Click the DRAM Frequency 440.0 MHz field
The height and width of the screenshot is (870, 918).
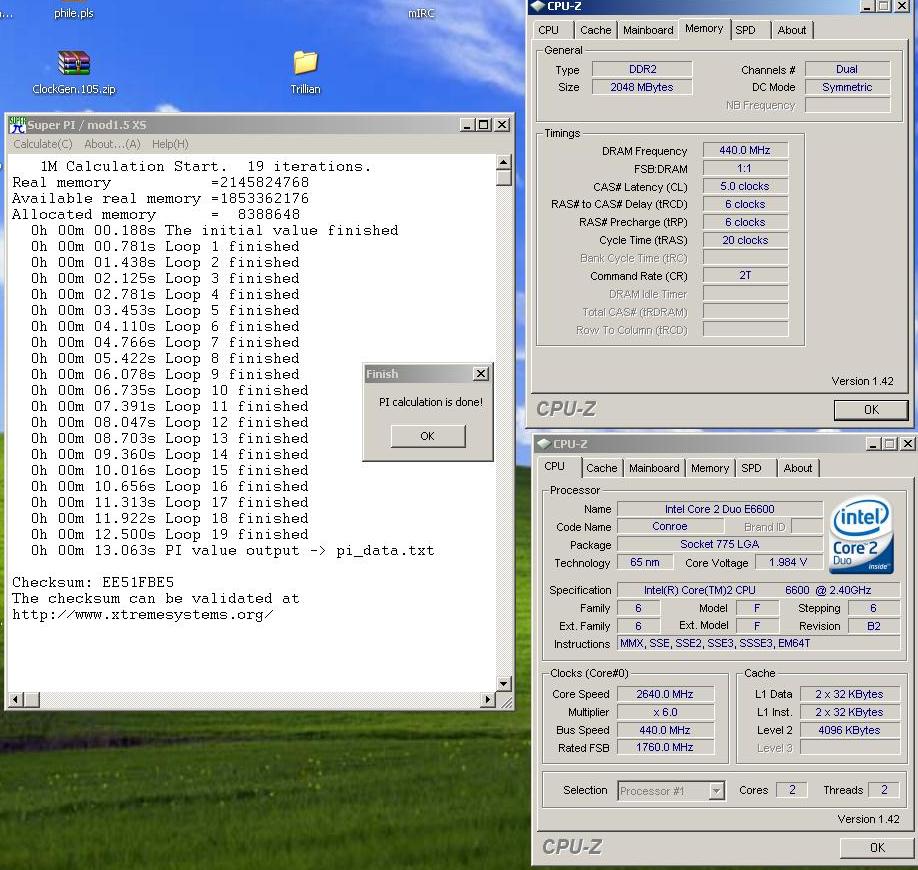coord(745,150)
